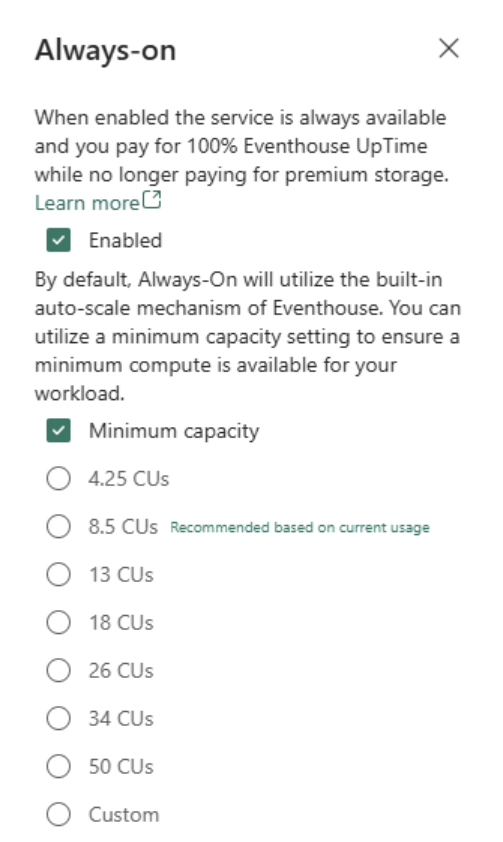Select the 26 CUs radio circle

click(59, 670)
